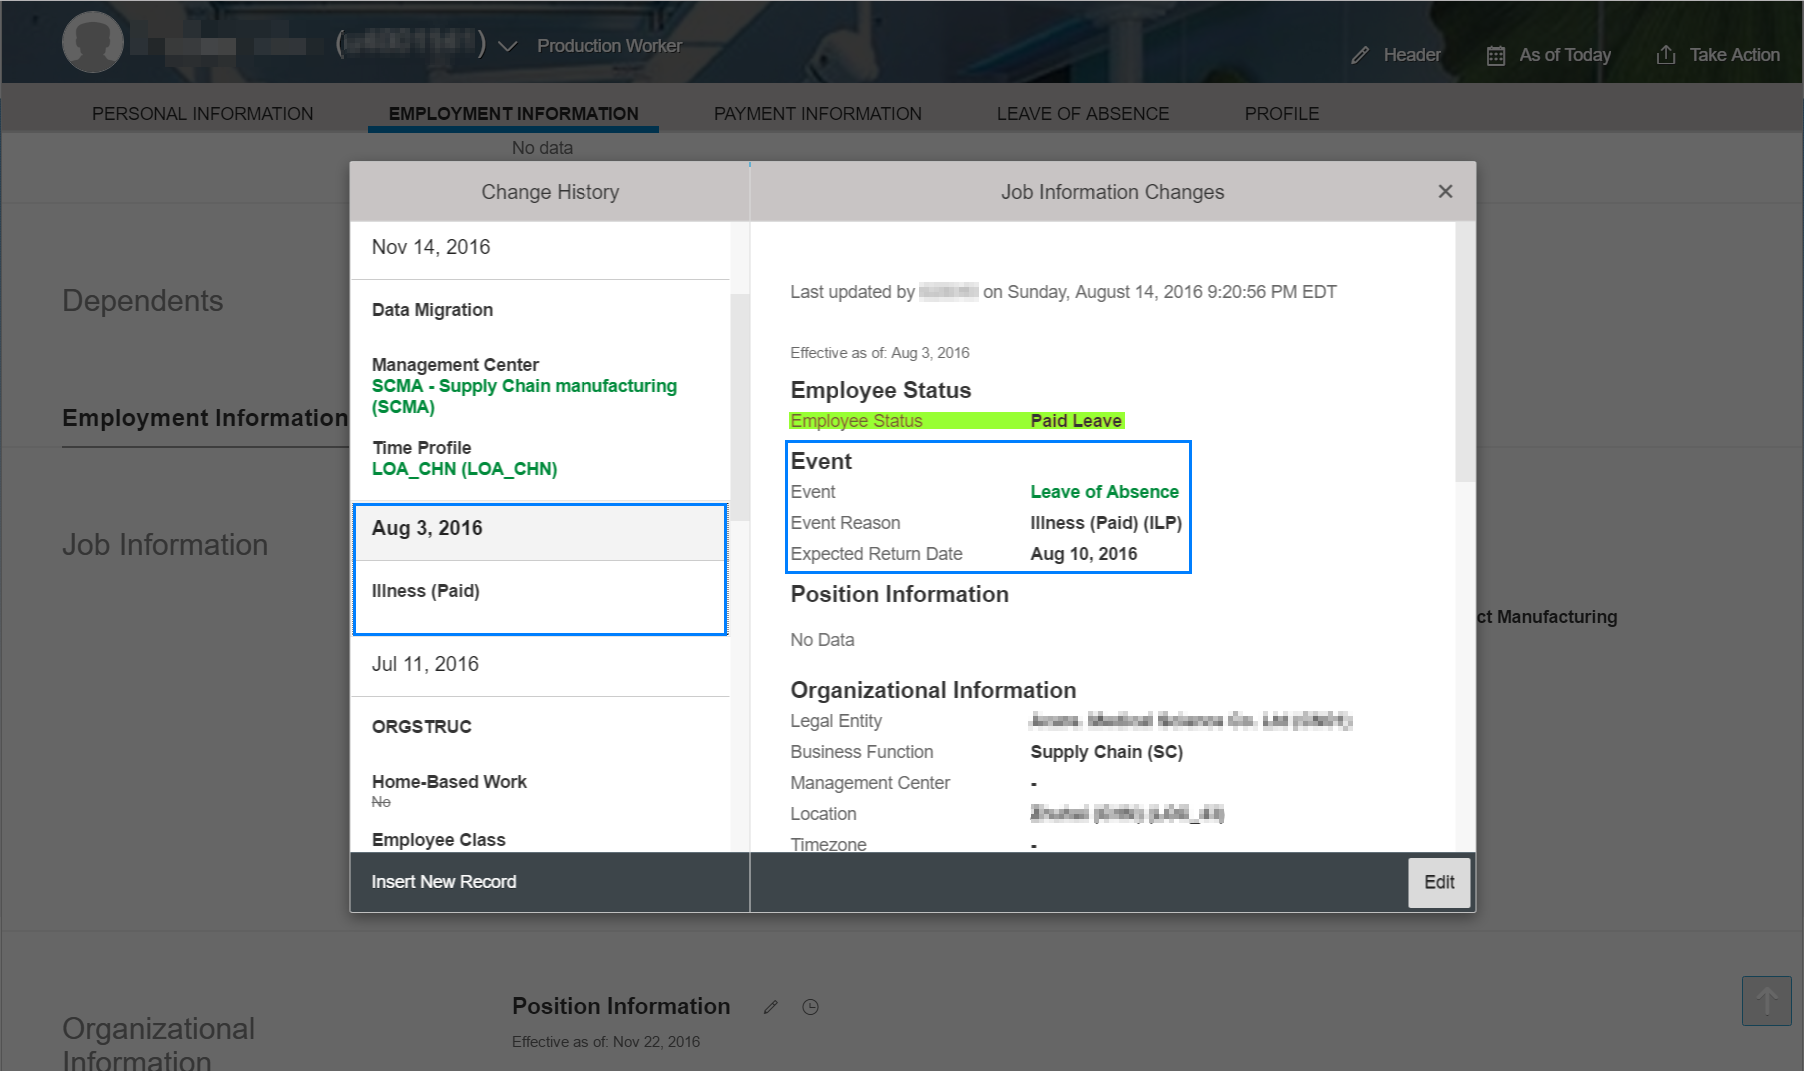Click the Header pencil edit icon
The height and width of the screenshot is (1071, 1804).
tap(1359, 55)
